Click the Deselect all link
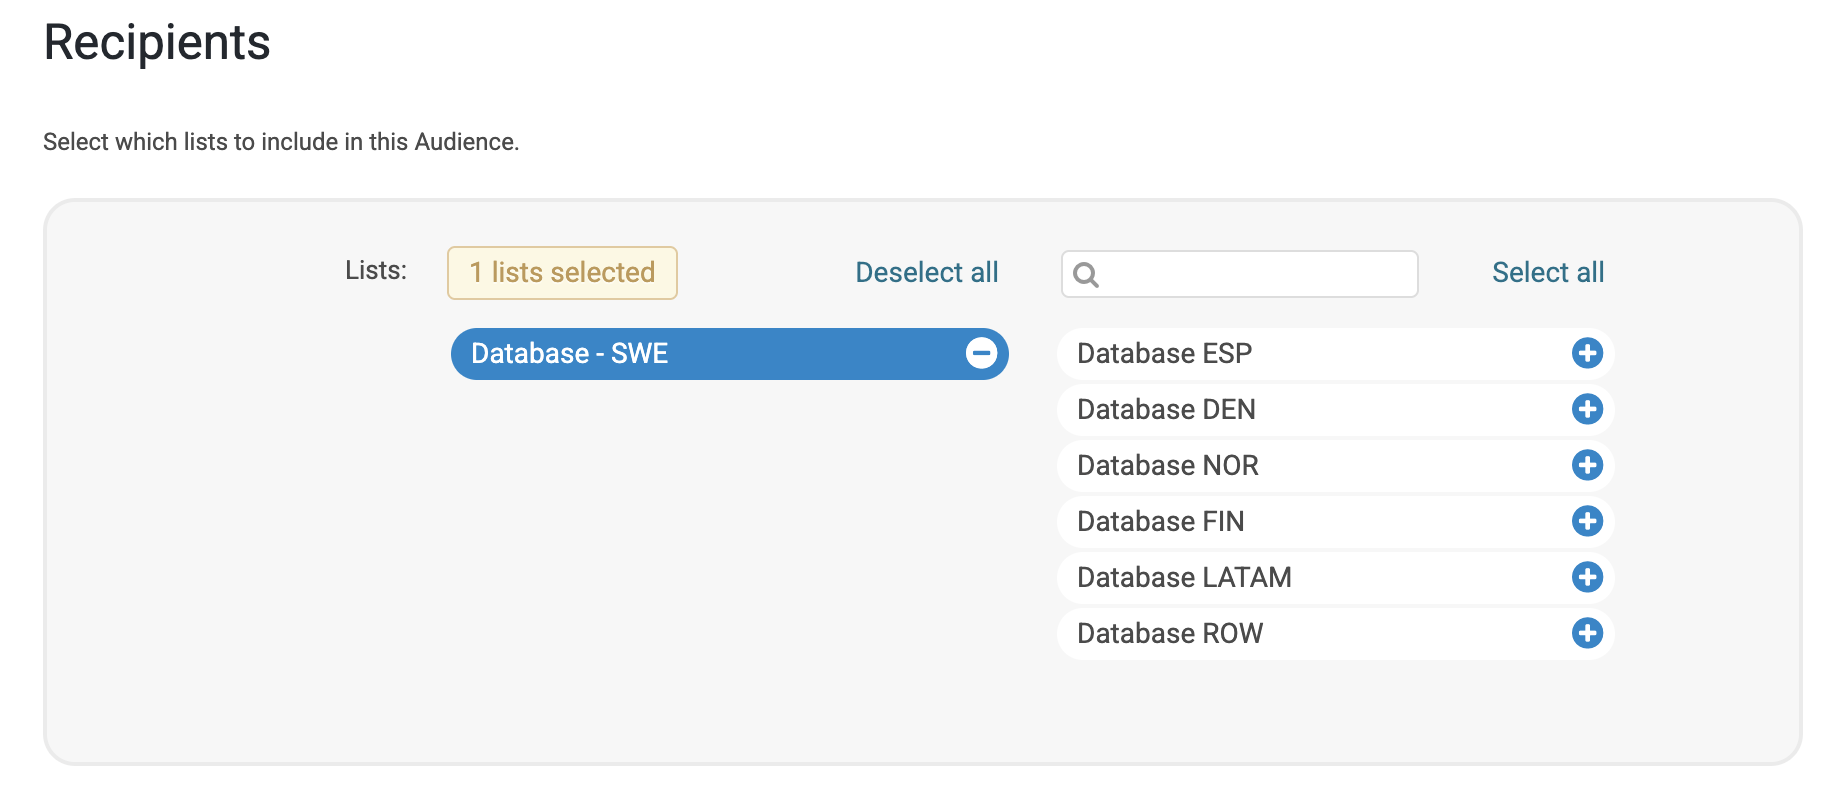 [926, 272]
